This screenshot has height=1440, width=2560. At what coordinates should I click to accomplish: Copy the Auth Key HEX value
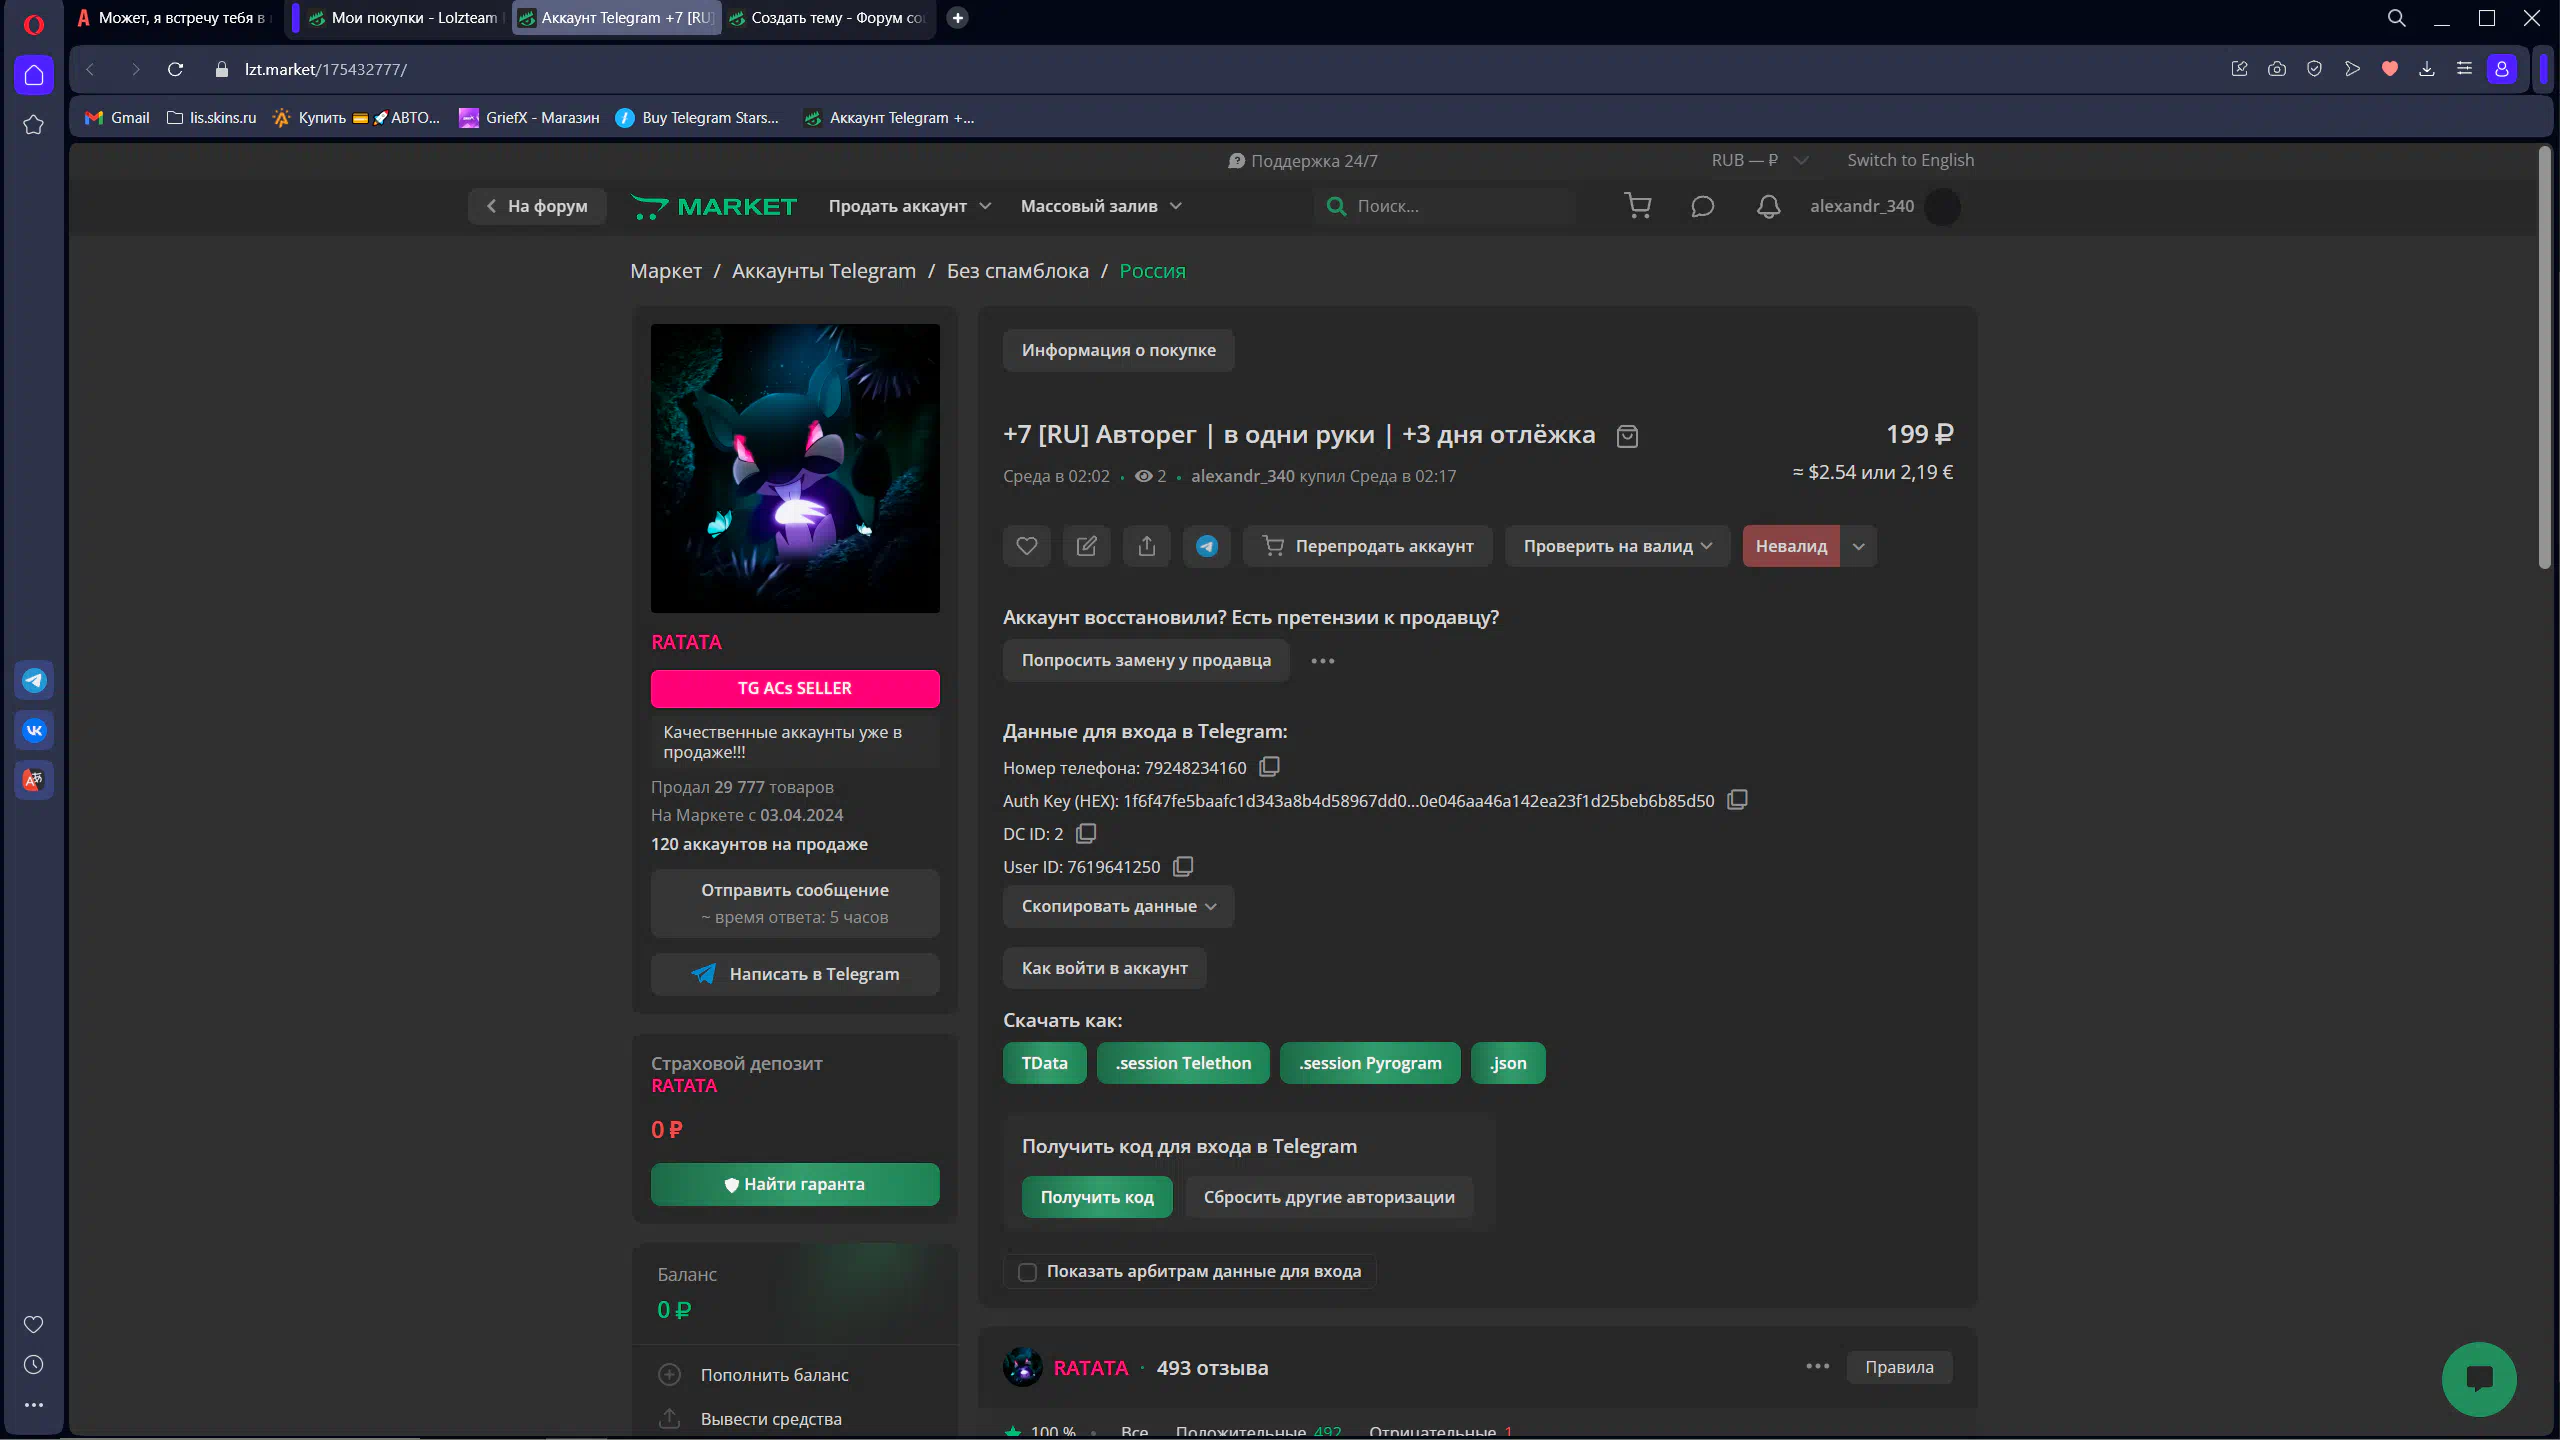coord(1738,800)
